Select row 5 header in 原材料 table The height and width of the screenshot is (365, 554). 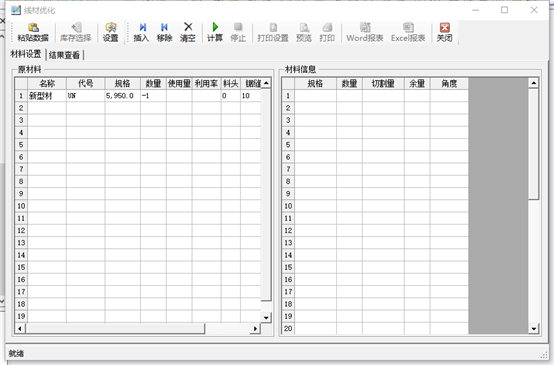21,145
